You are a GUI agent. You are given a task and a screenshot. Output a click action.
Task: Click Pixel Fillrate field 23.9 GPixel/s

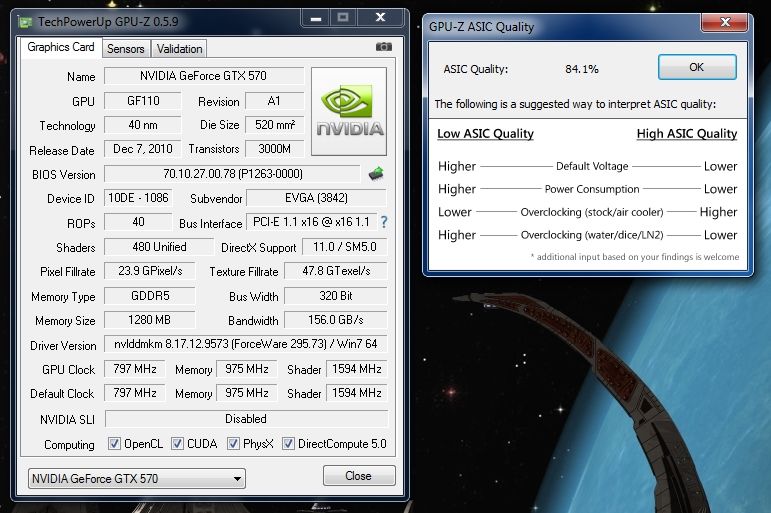(x=150, y=271)
